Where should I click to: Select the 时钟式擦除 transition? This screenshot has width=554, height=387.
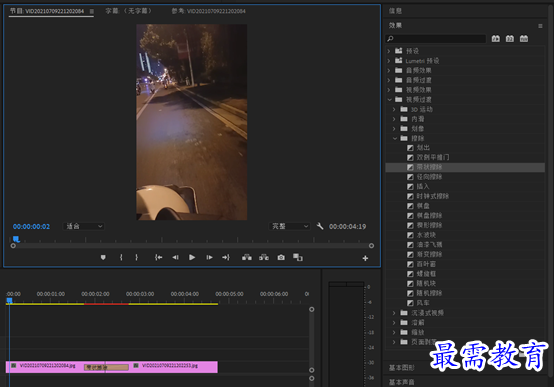(x=432, y=196)
